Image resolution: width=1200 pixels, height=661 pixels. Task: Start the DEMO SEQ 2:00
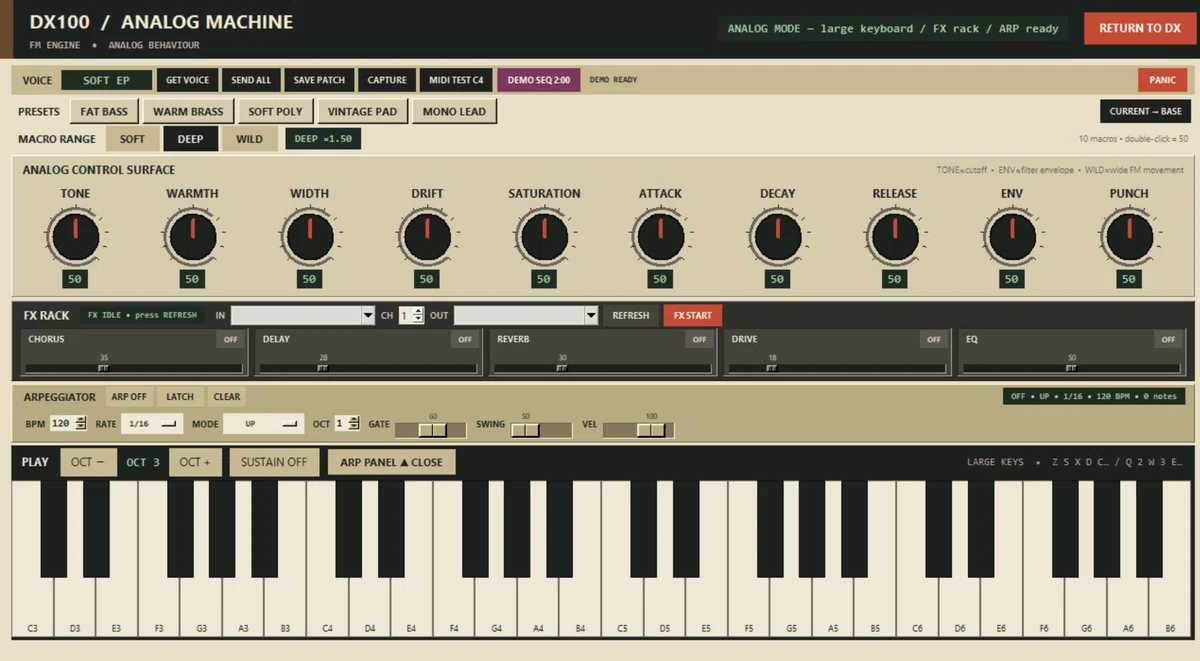pos(538,80)
